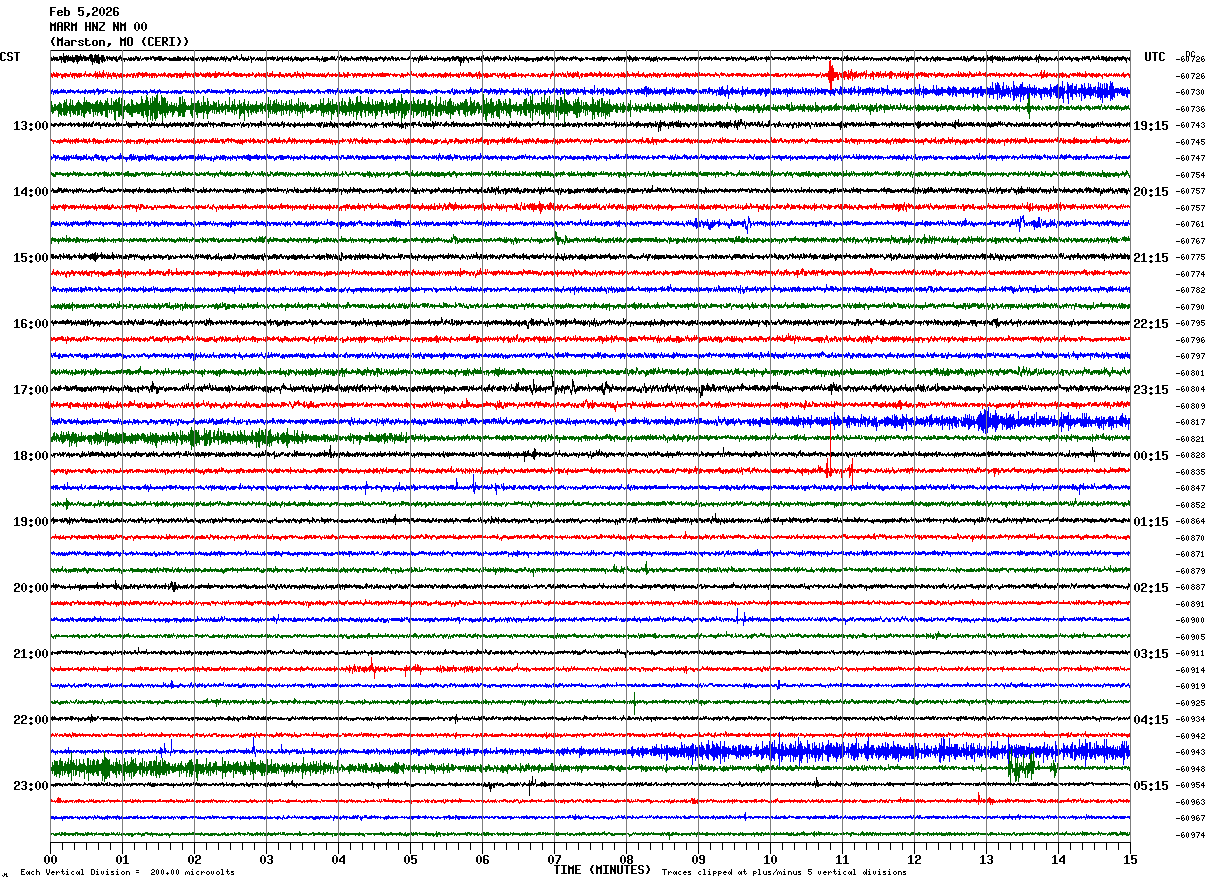The width and height of the screenshot is (1210, 886).
Task: Click the DC offset value '-60864'
Action: pos(1190,522)
